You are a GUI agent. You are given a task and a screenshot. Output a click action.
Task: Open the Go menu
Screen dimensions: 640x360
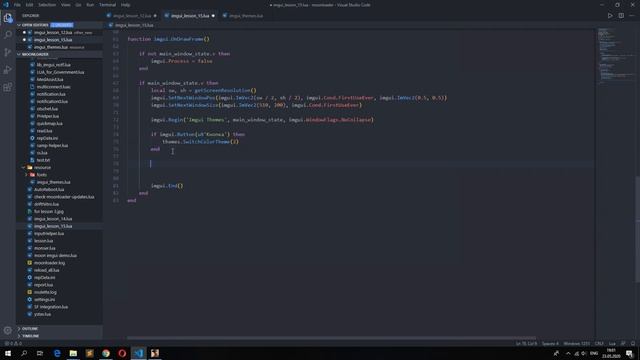click(x=78, y=5)
